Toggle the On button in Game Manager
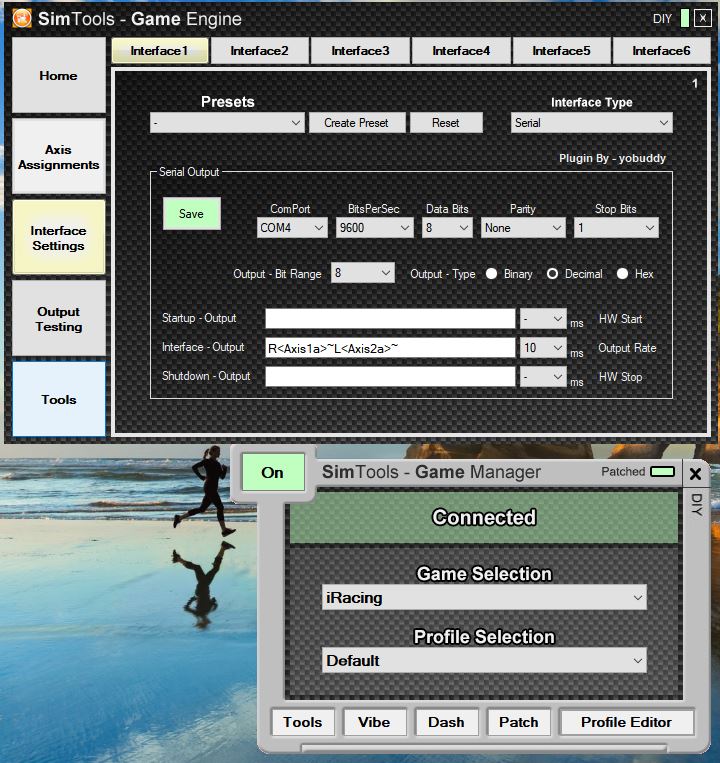 coord(273,472)
